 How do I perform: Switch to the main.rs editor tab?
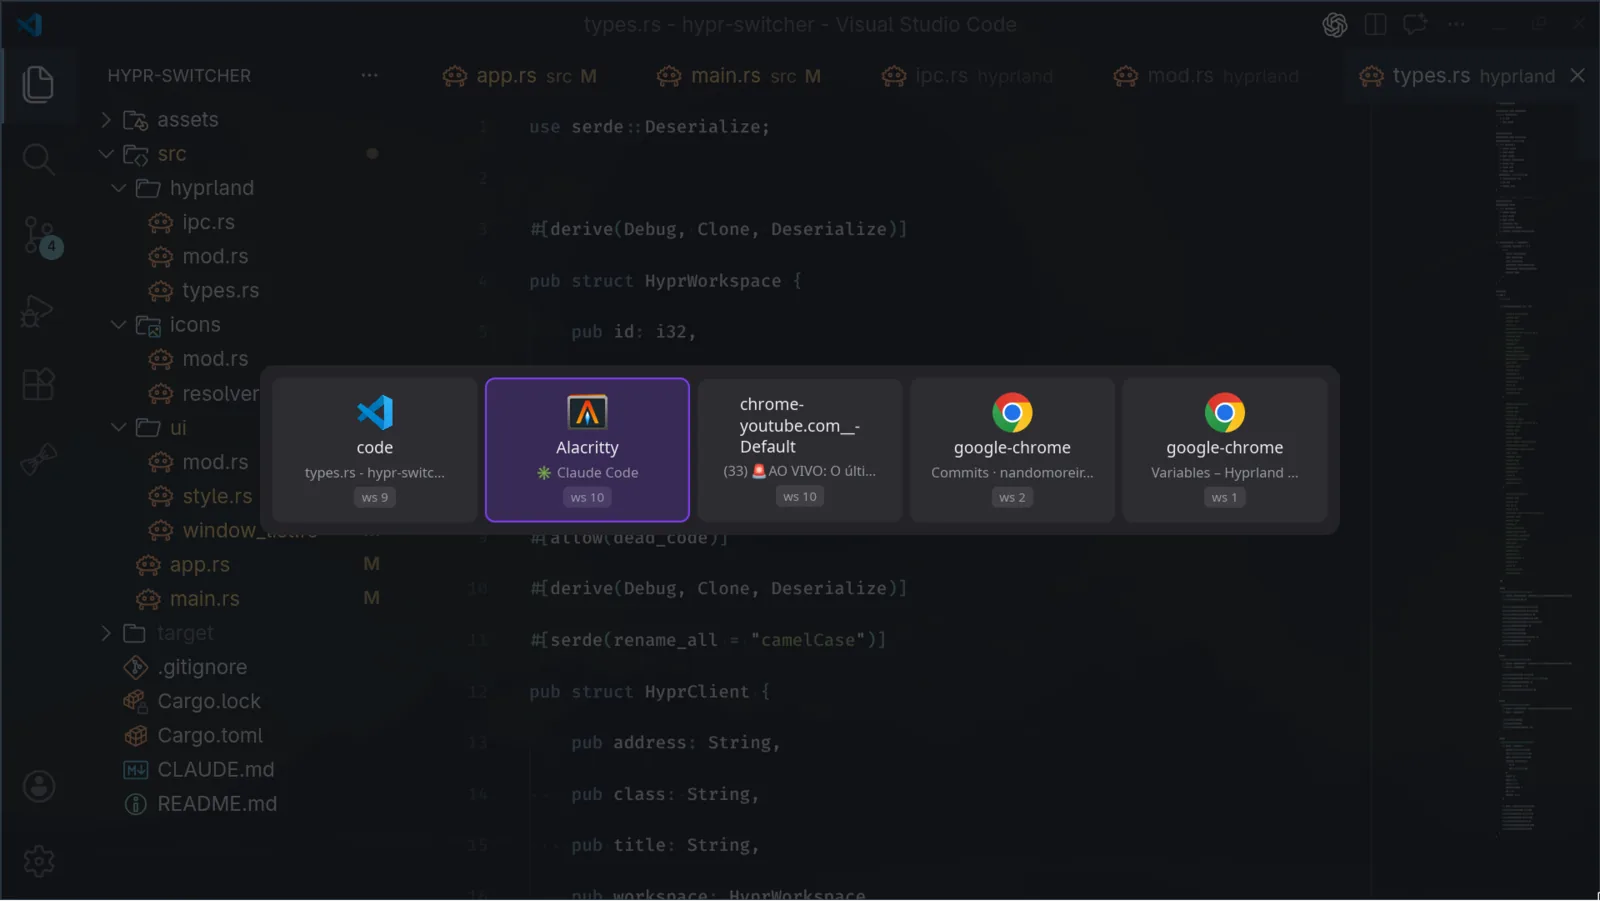pos(739,76)
